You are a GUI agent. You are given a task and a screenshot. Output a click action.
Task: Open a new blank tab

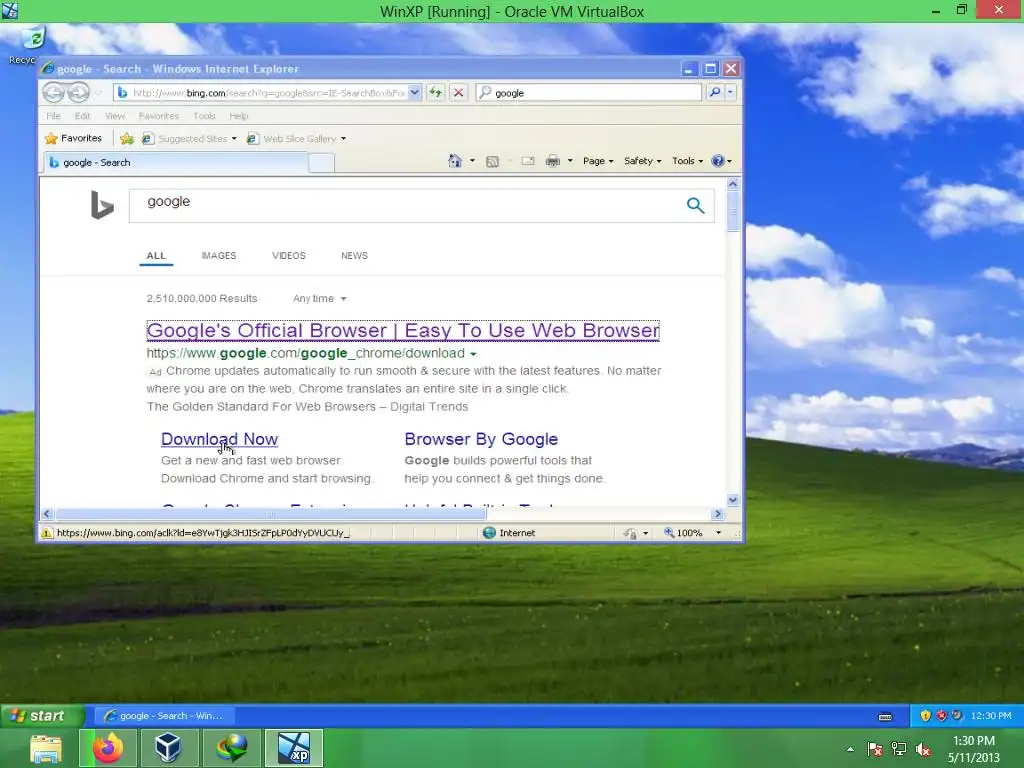click(321, 163)
